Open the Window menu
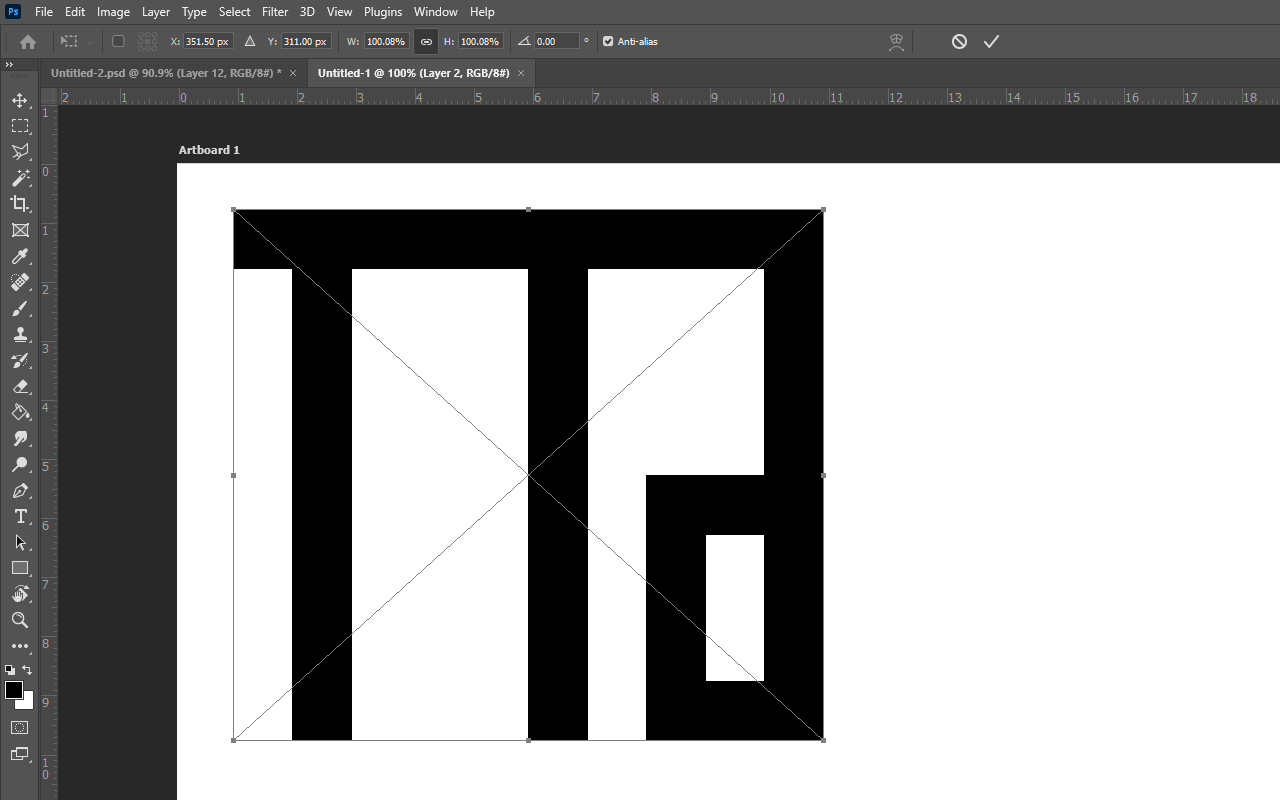This screenshot has width=1280, height=800. [x=436, y=12]
